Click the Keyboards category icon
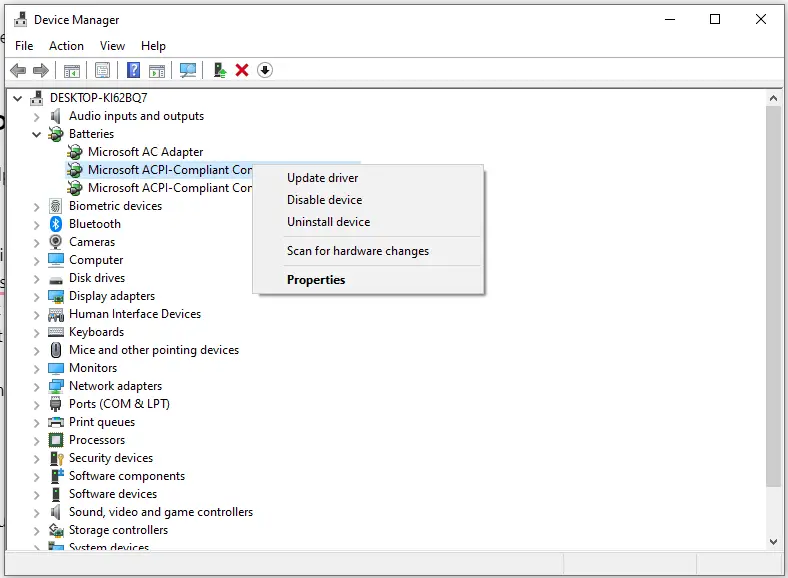The width and height of the screenshot is (788, 578). click(x=56, y=332)
